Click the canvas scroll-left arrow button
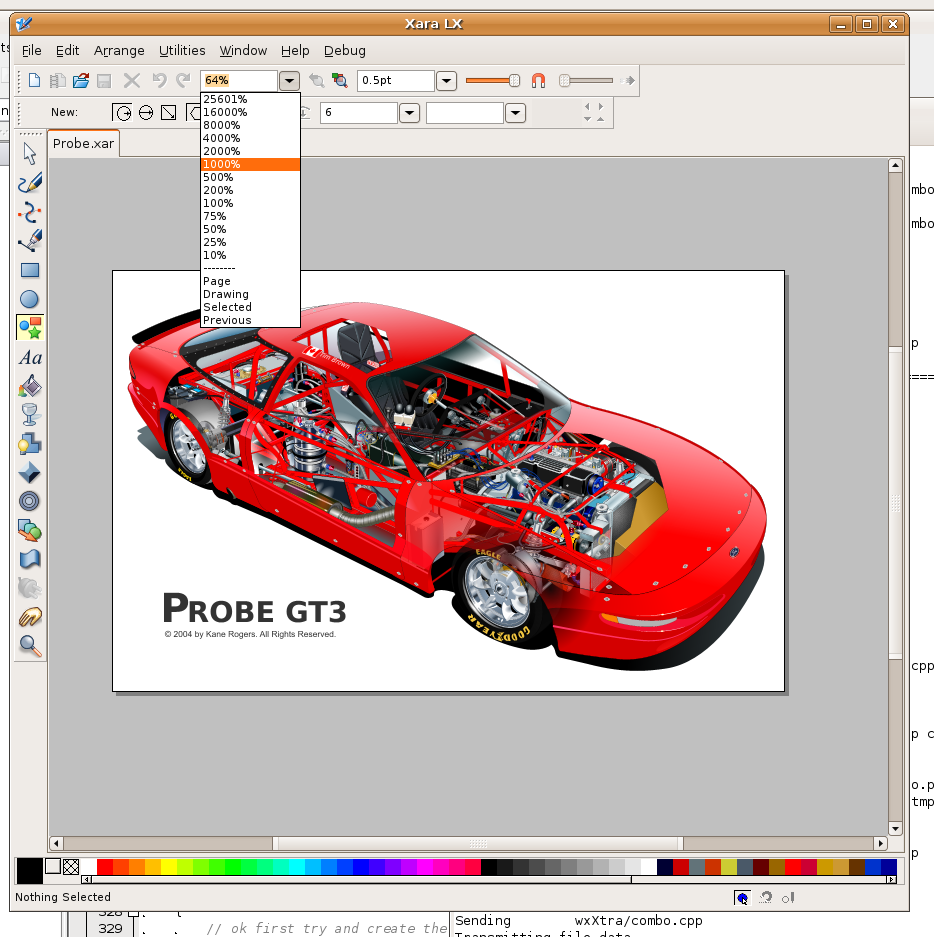This screenshot has height=937, width=934. pyautogui.click(x=56, y=843)
